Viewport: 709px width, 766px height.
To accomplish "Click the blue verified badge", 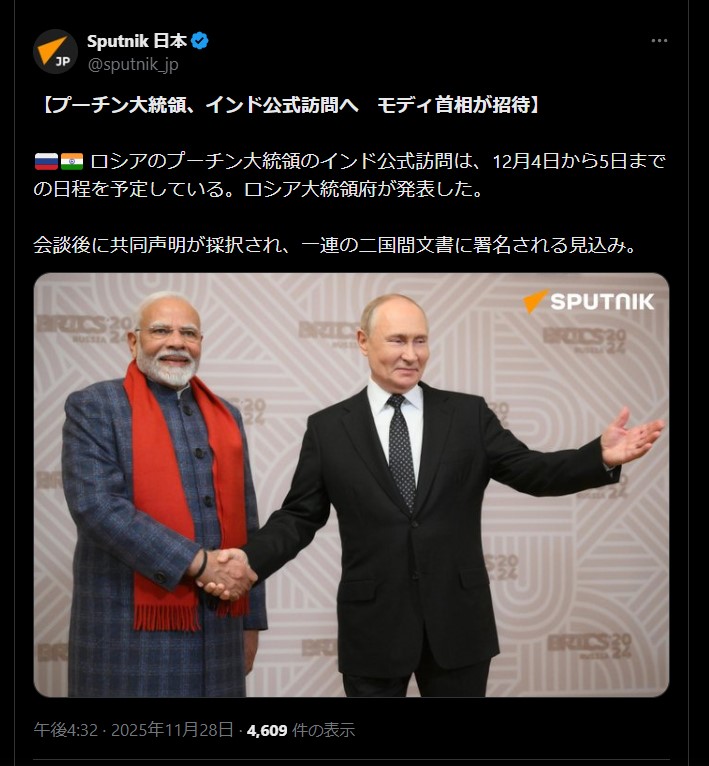I will 200,41.
